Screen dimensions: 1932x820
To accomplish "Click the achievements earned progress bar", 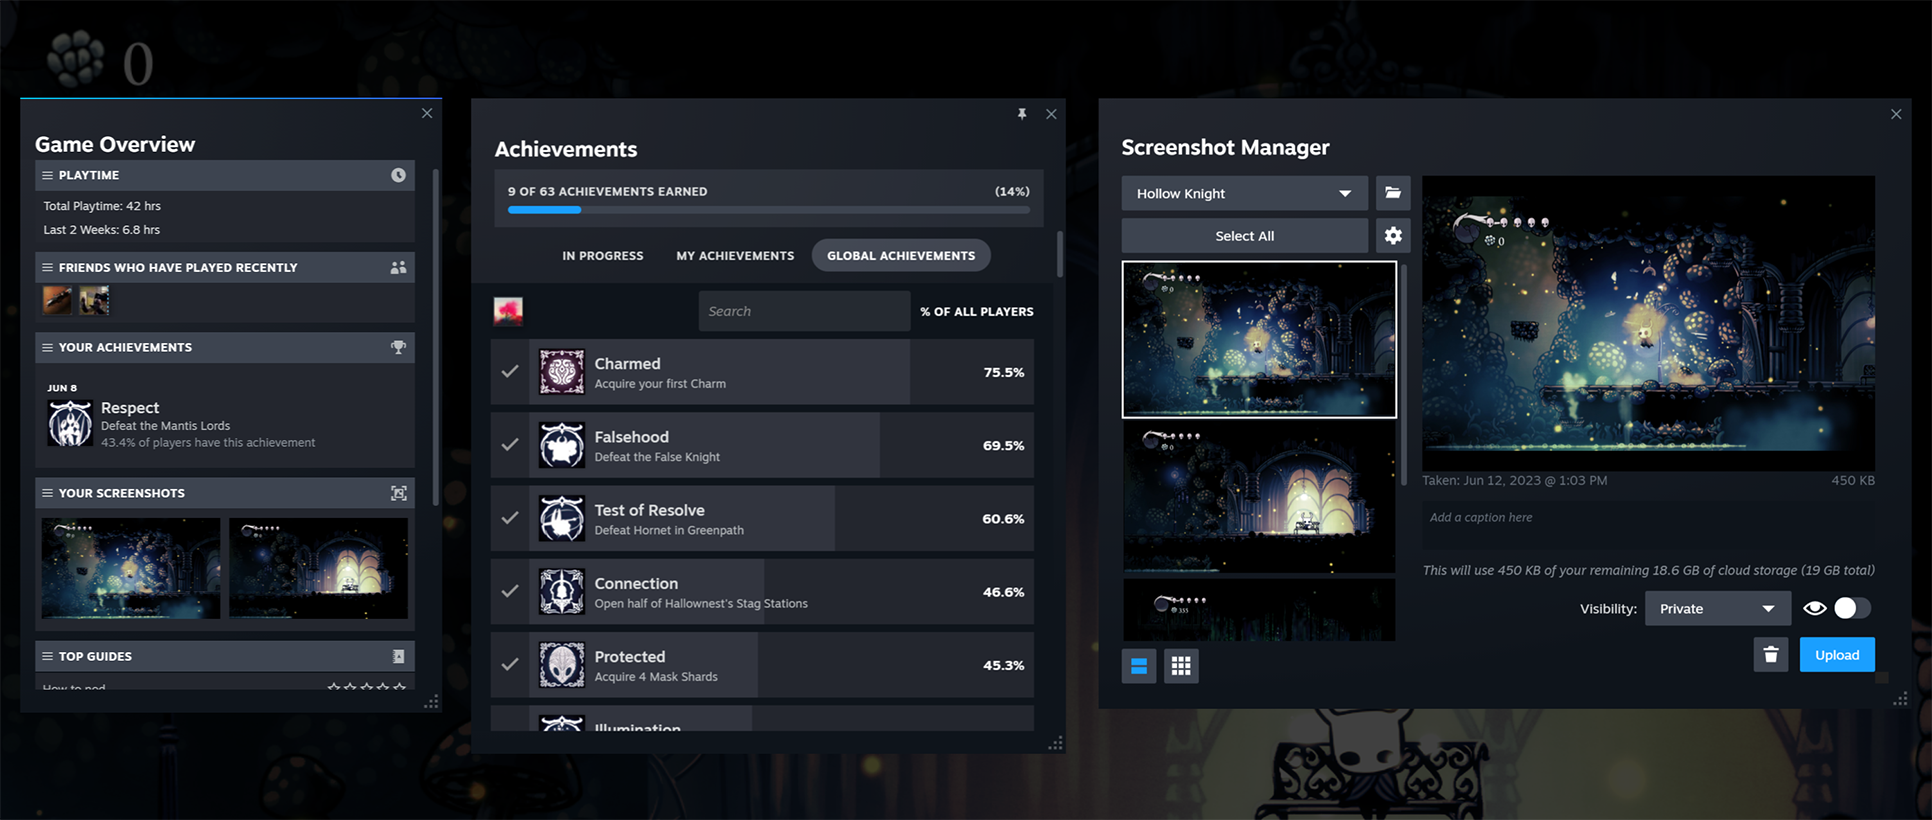I will 768,210.
